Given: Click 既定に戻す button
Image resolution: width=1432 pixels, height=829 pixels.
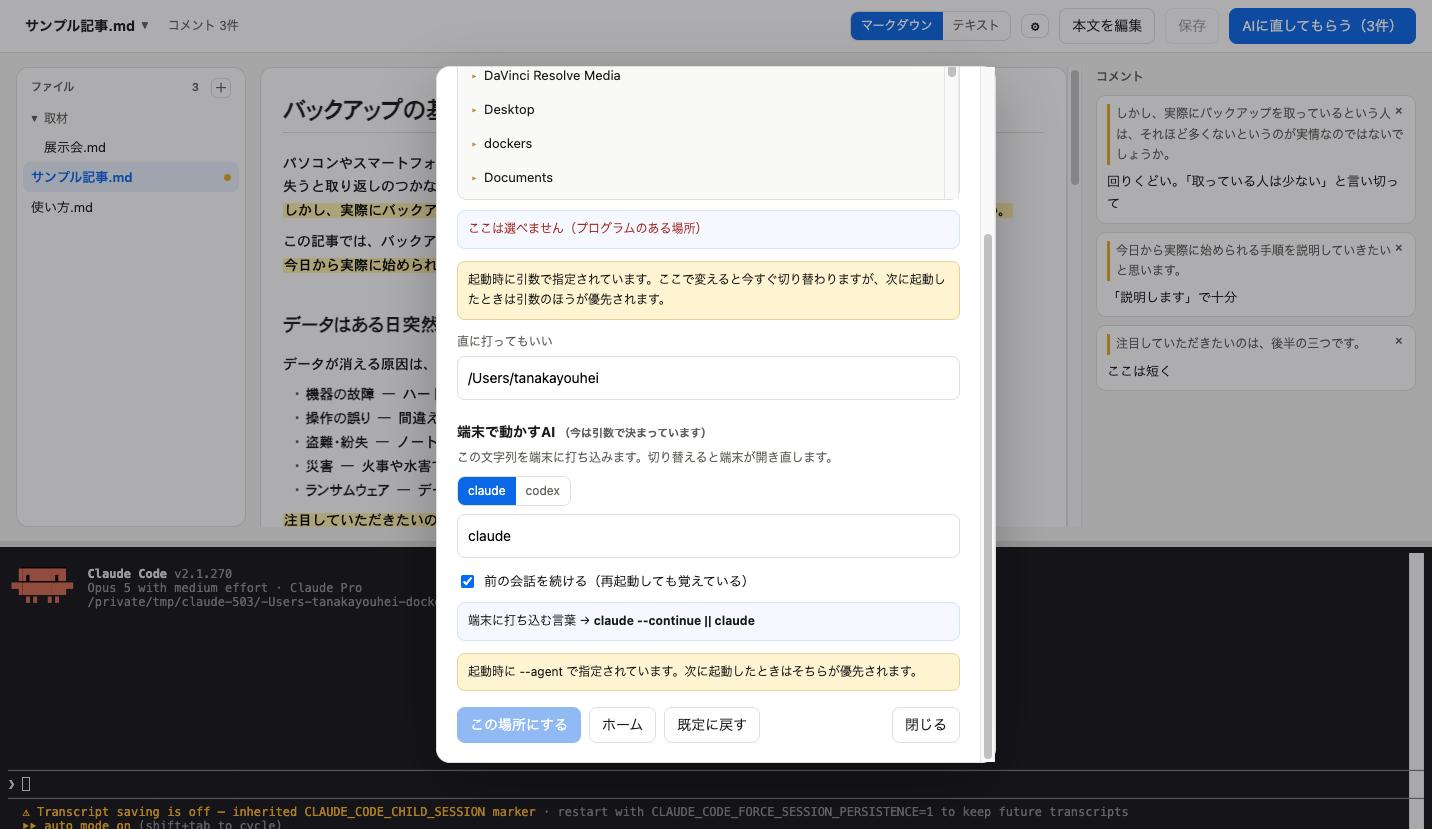Looking at the screenshot, I should coord(712,725).
